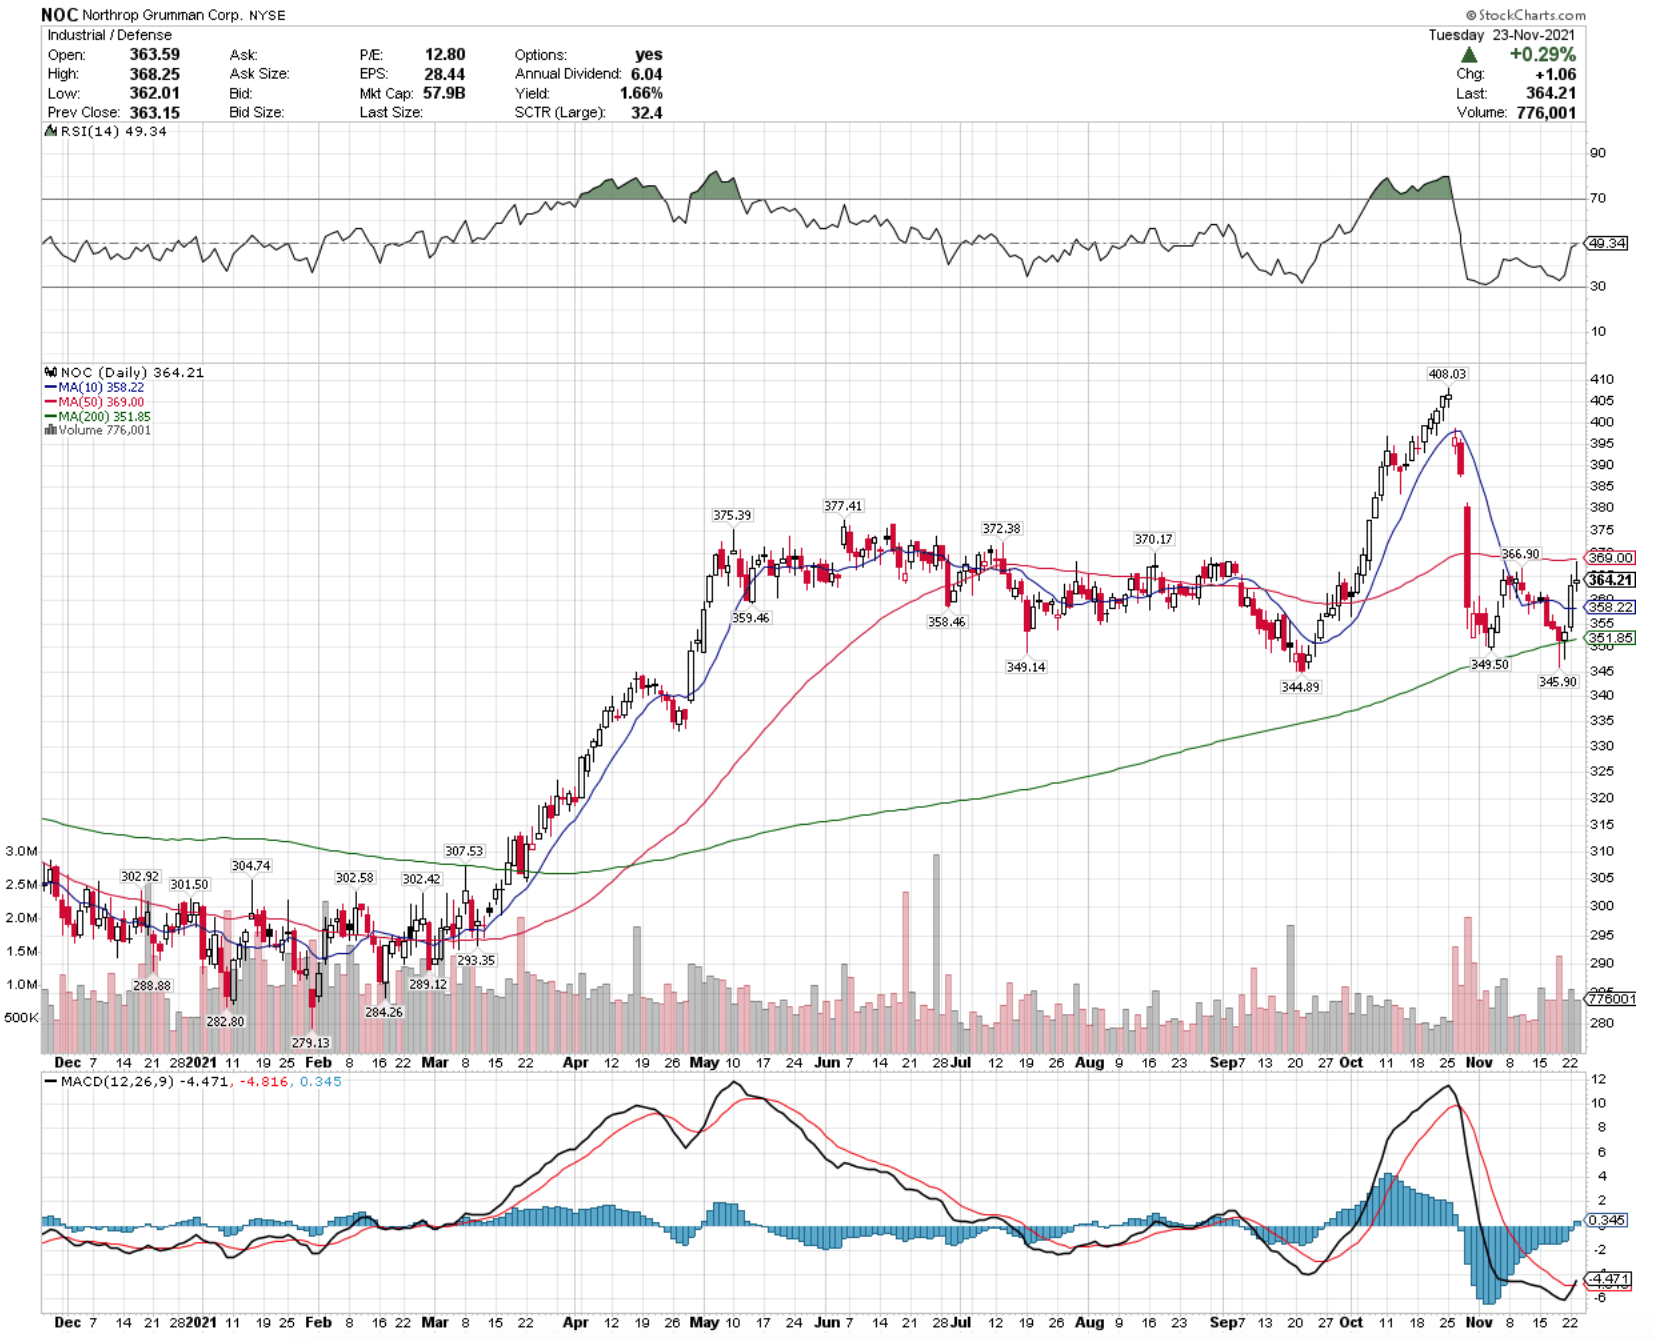
Task: Click the 349.14 low price label
Action: [x=1026, y=667]
